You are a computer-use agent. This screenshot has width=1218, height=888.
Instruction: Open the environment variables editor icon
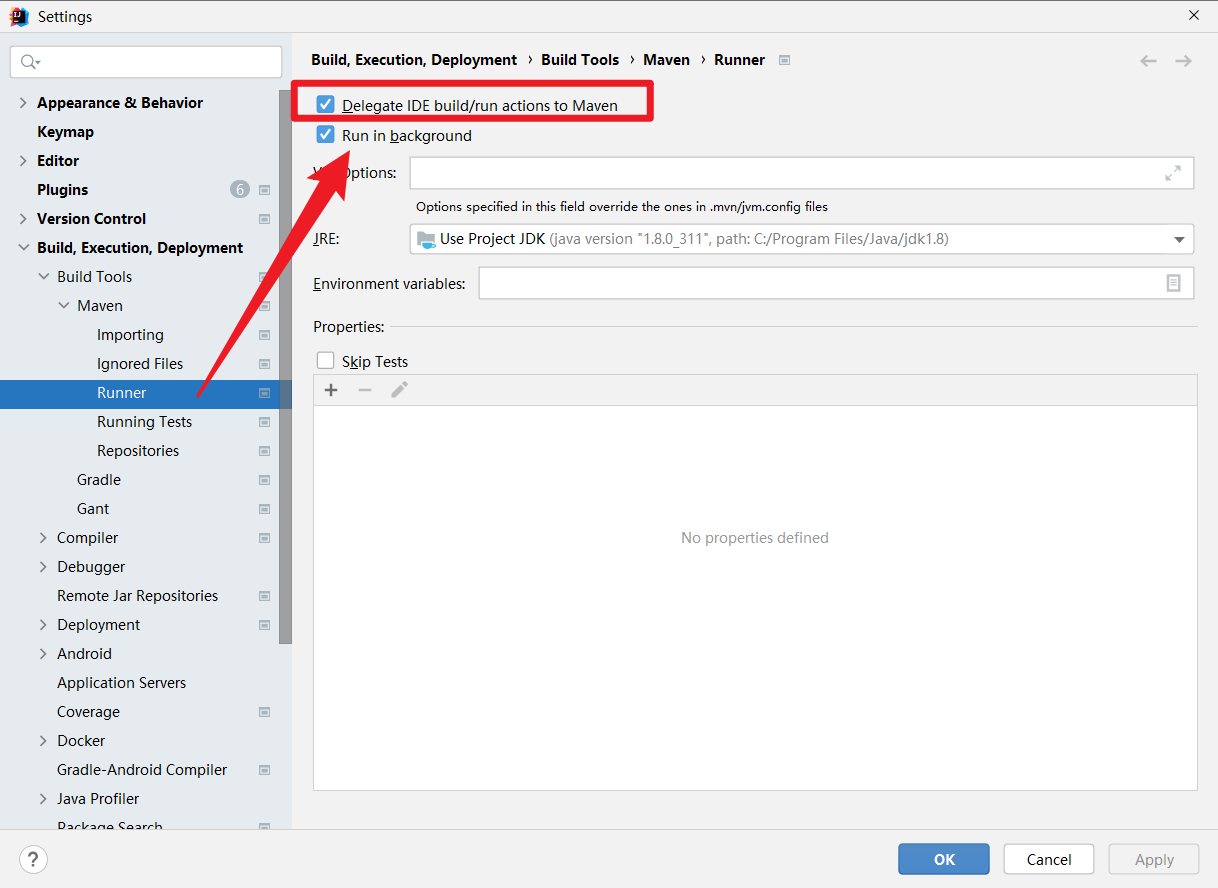pyautogui.click(x=1174, y=283)
